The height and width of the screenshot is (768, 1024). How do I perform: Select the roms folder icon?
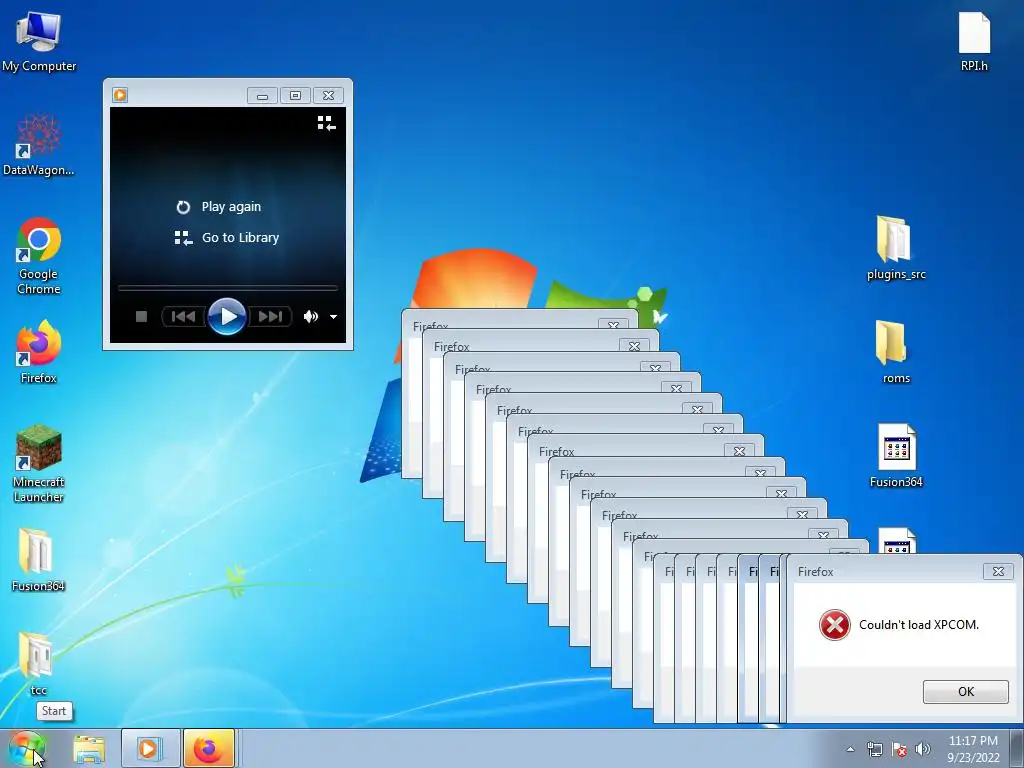895,352
